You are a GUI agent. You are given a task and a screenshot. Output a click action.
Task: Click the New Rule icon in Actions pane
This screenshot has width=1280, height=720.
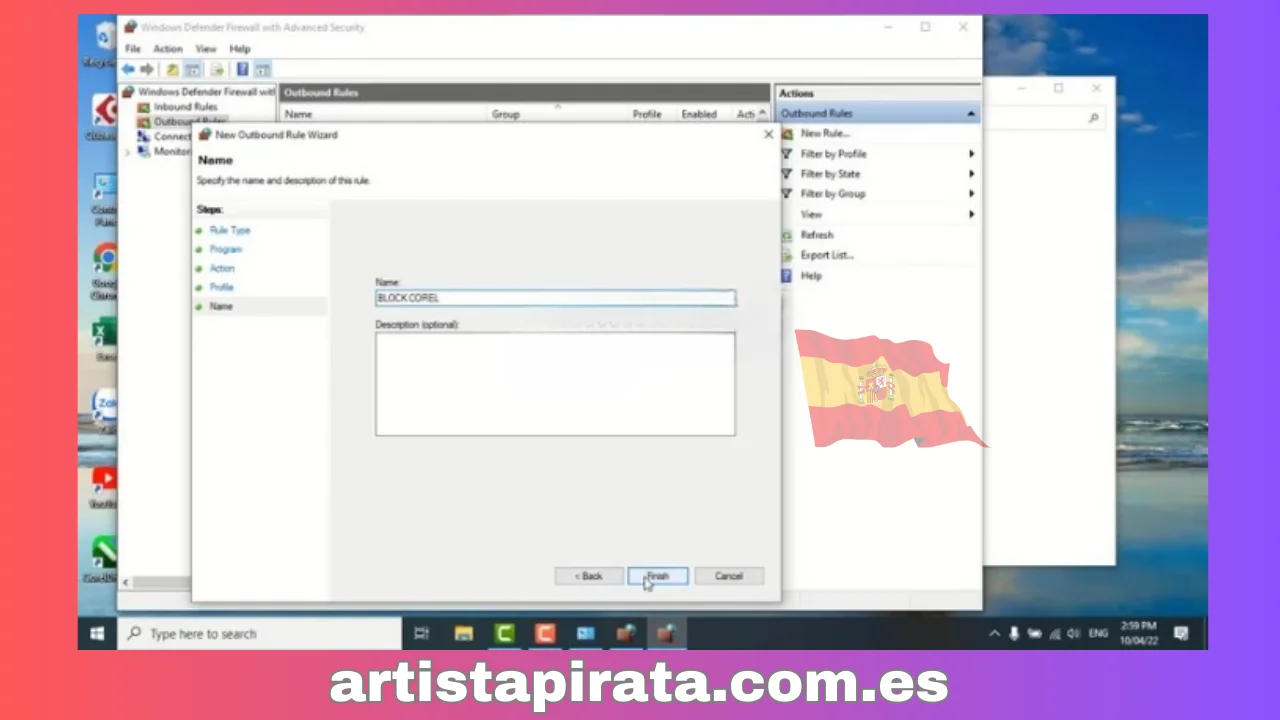(787, 133)
